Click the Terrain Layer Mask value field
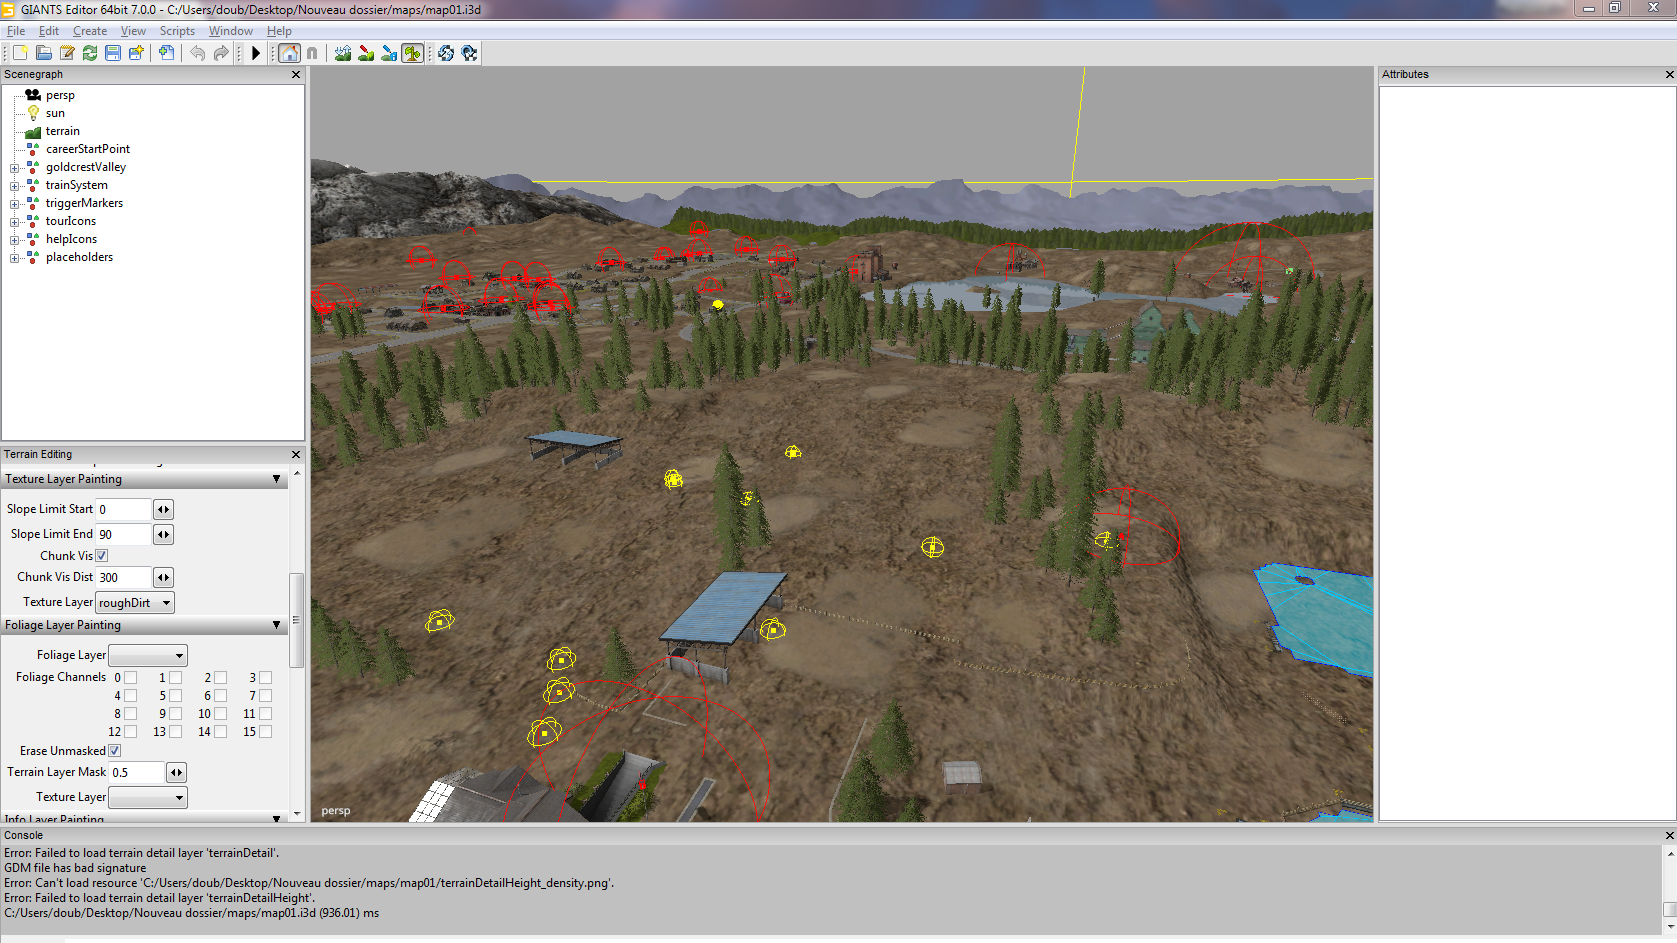The width and height of the screenshot is (1677, 943). coord(136,772)
